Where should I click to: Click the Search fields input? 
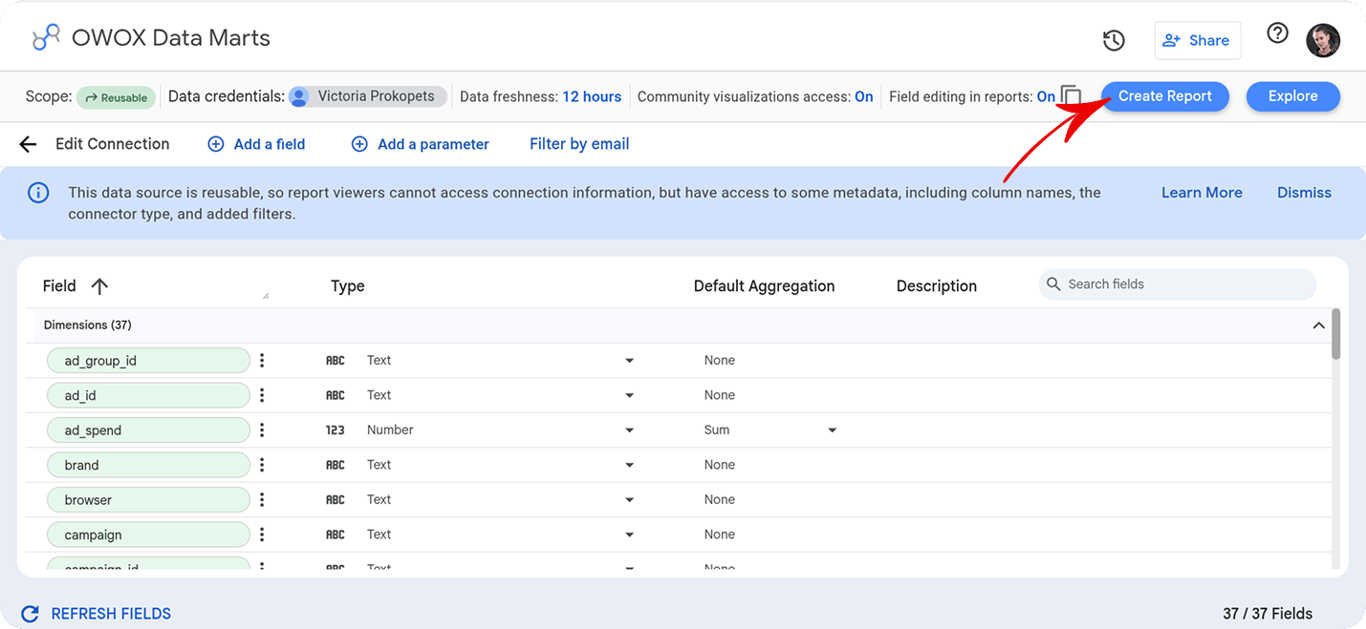1177,284
